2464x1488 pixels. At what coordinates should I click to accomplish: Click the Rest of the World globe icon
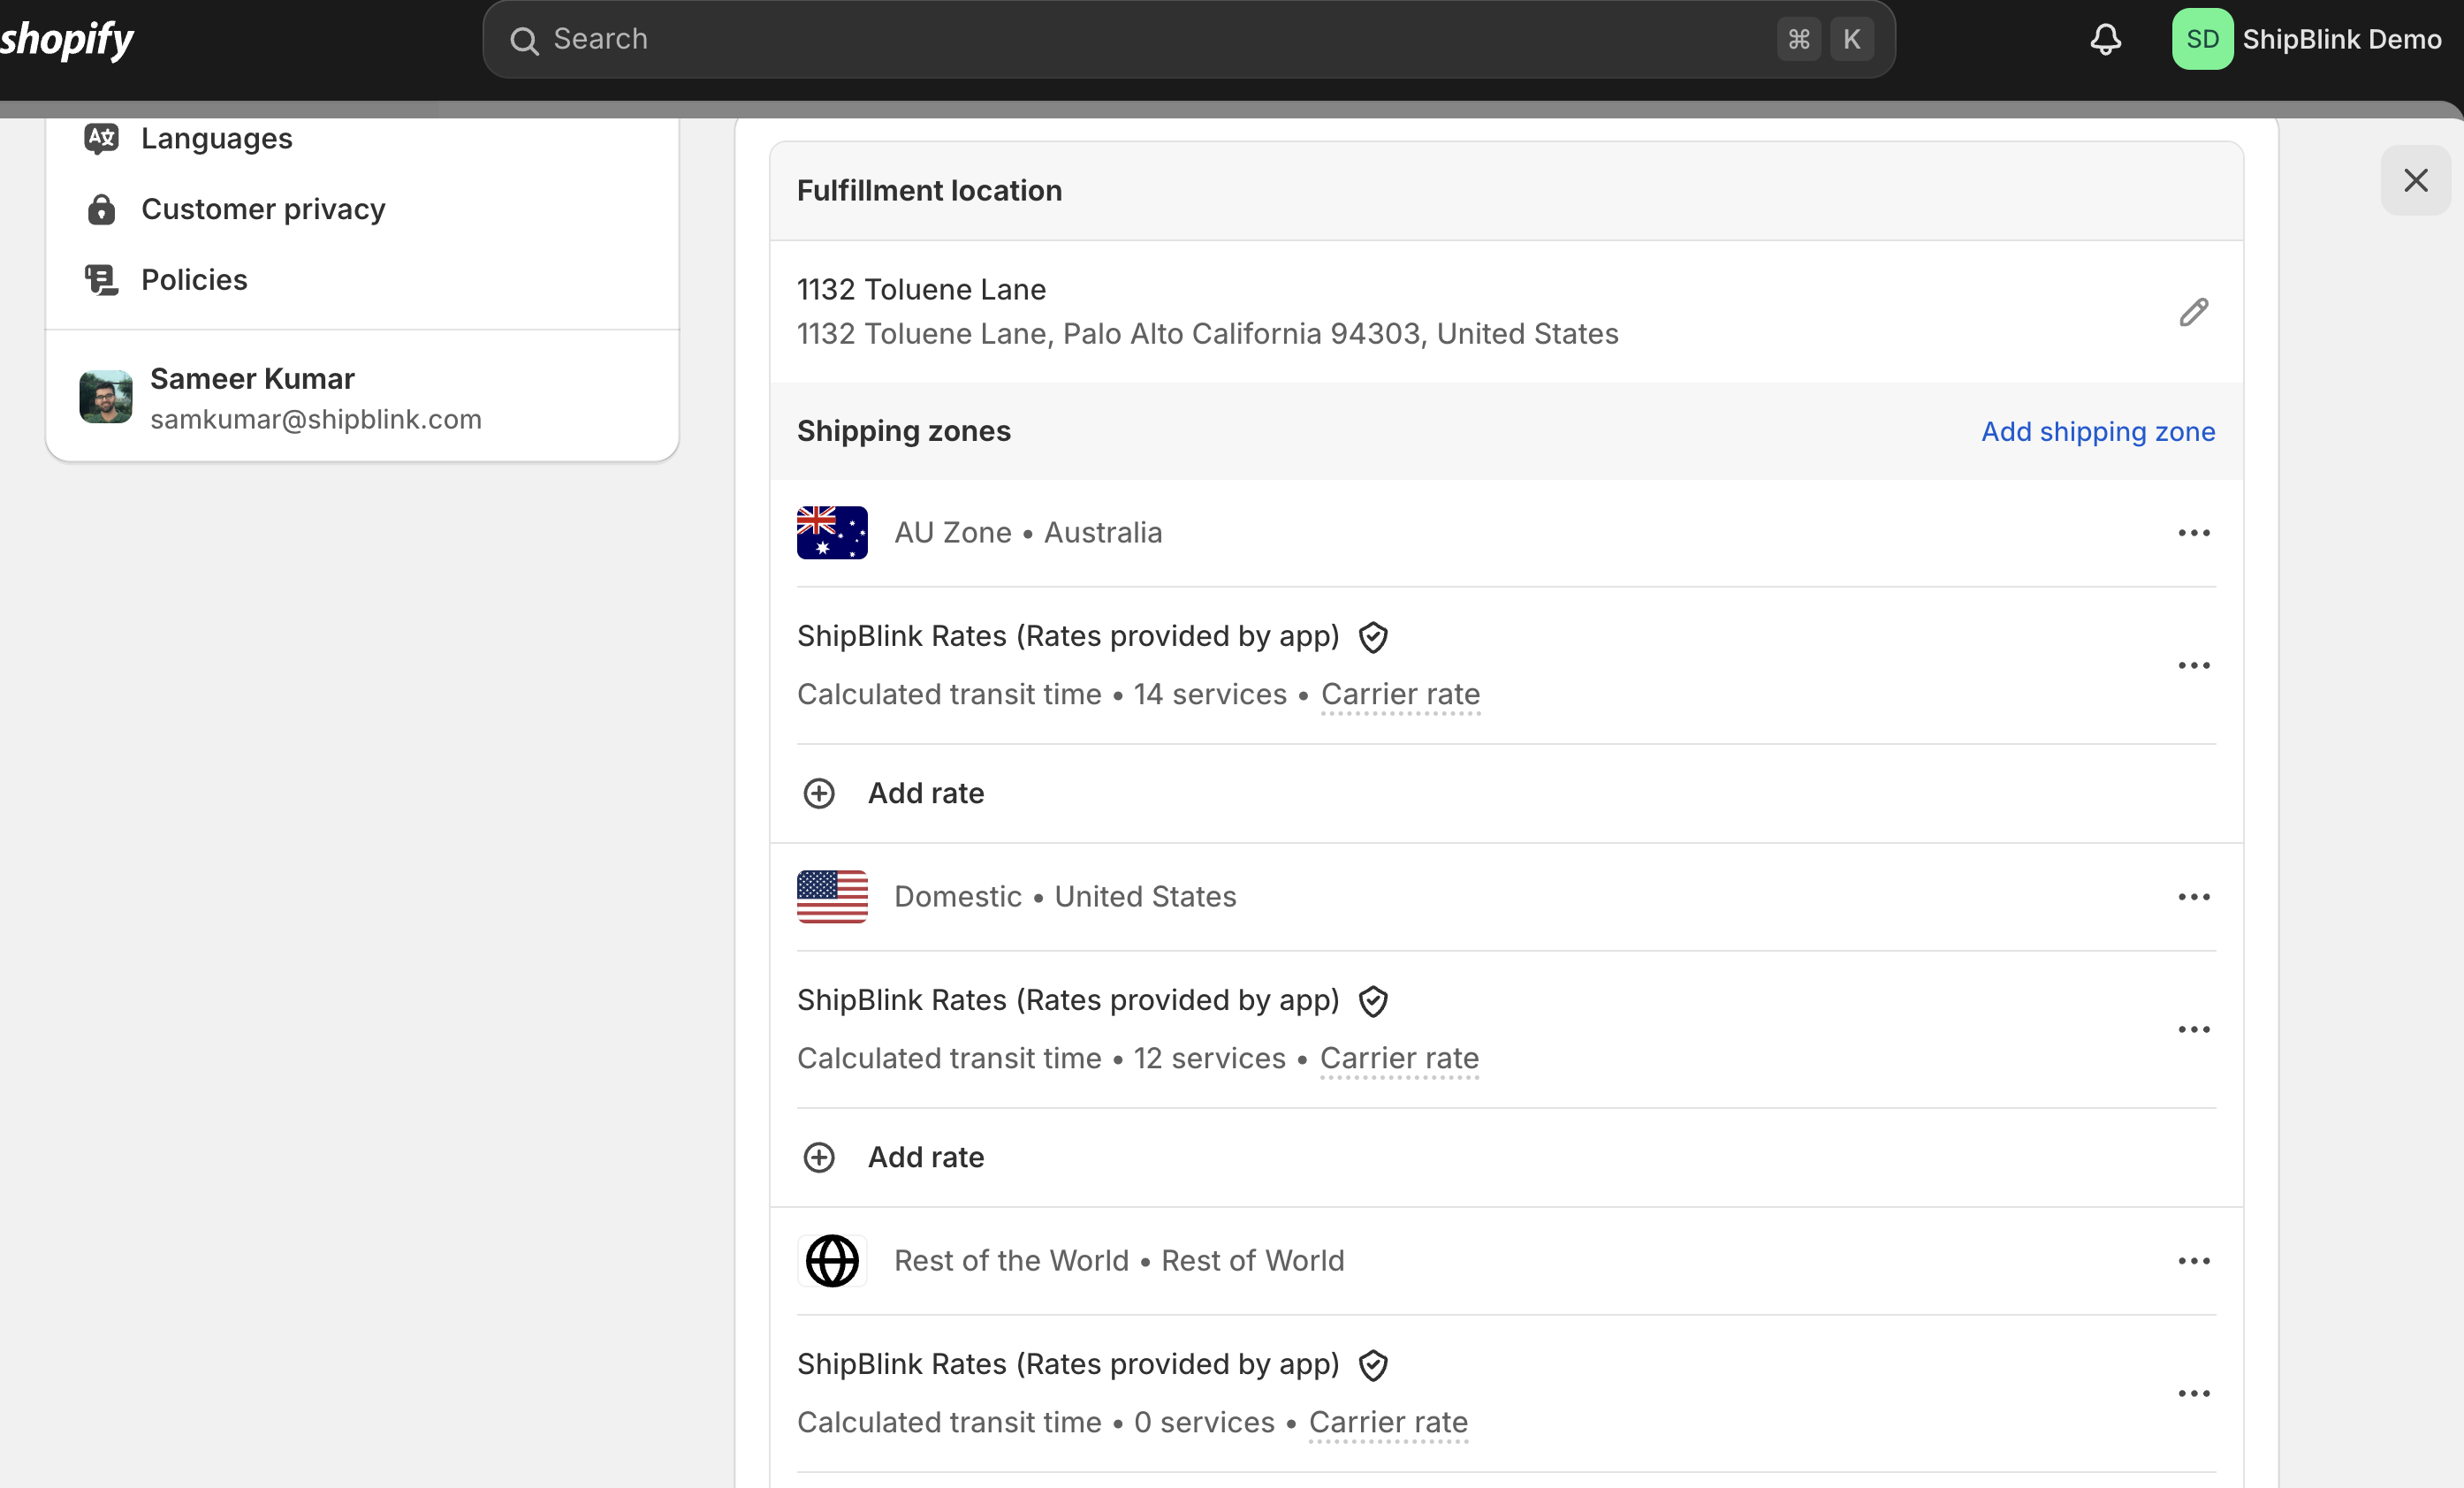[832, 1260]
